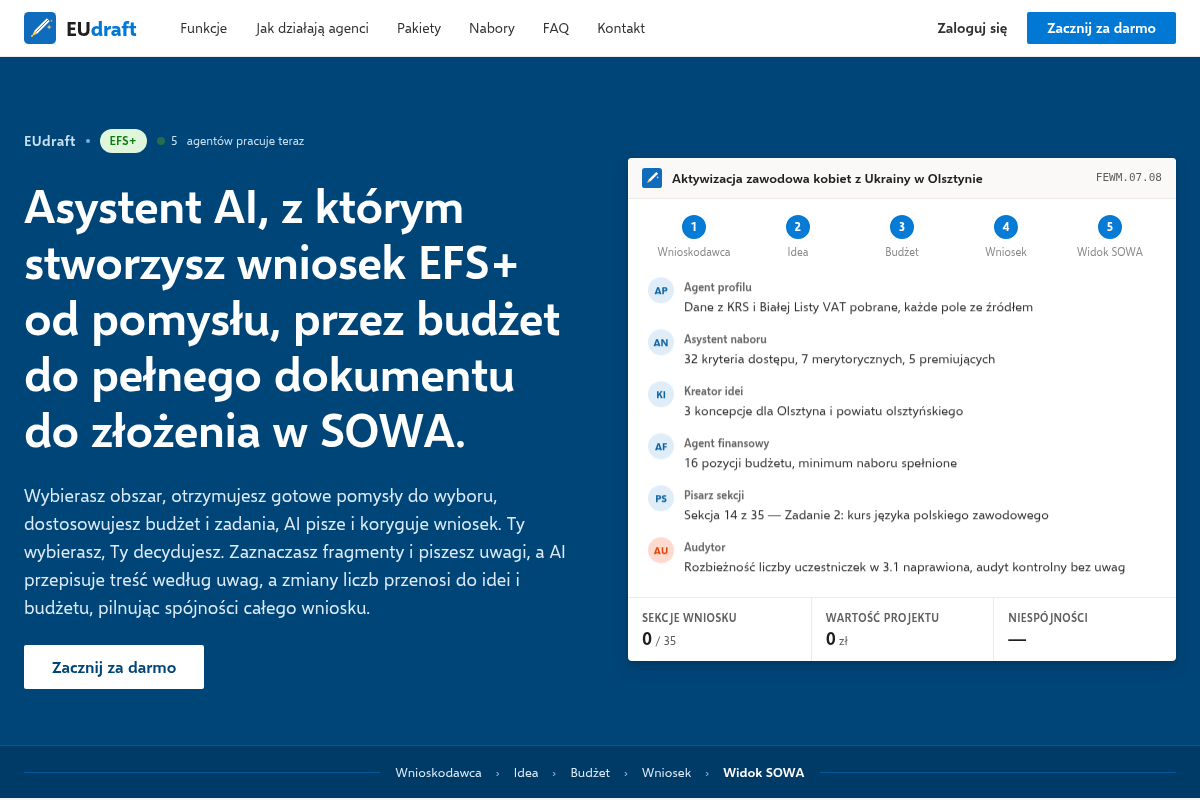Image resolution: width=1200 pixels, height=800 pixels.
Task: Open the Nabory navigation item
Action: click(492, 28)
